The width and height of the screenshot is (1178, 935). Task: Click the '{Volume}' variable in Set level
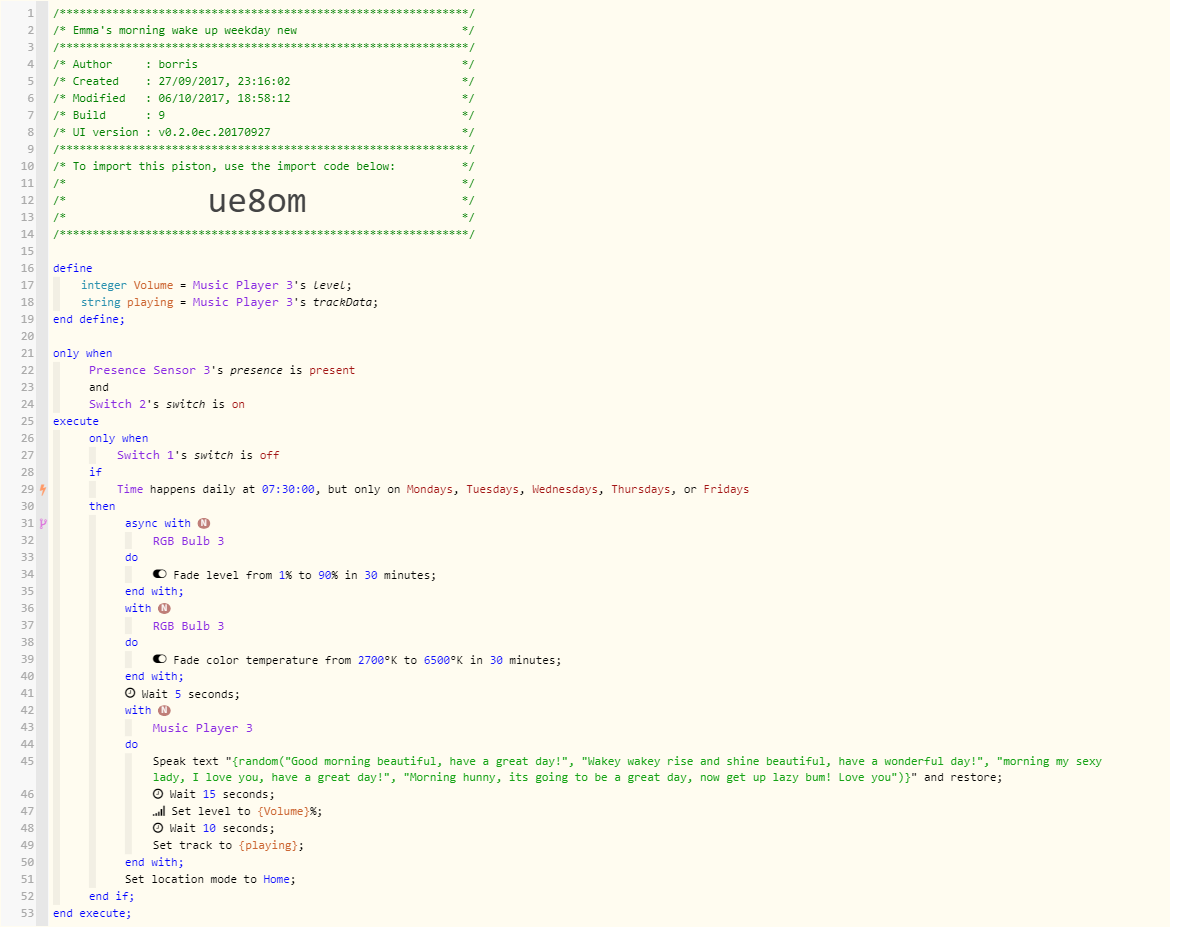coord(283,811)
